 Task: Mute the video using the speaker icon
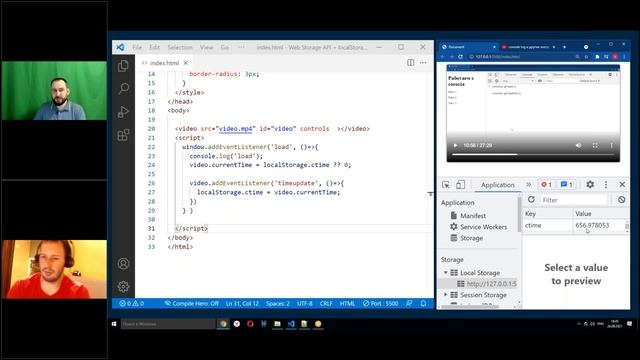coord(578,145)
